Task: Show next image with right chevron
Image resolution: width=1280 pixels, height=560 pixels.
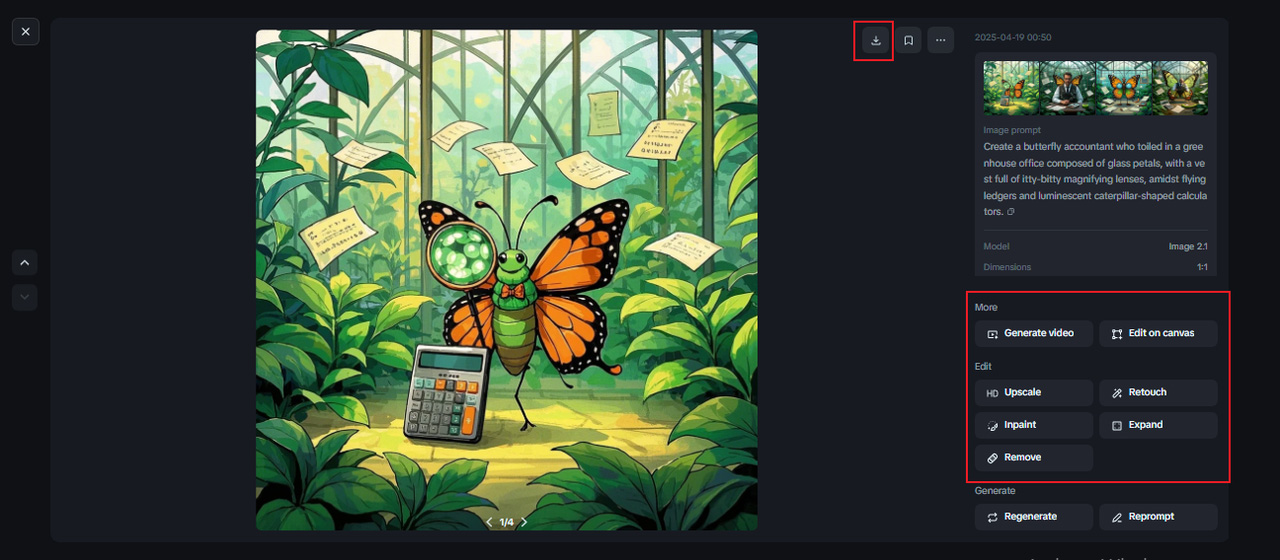Action: (x=524, y=522)
